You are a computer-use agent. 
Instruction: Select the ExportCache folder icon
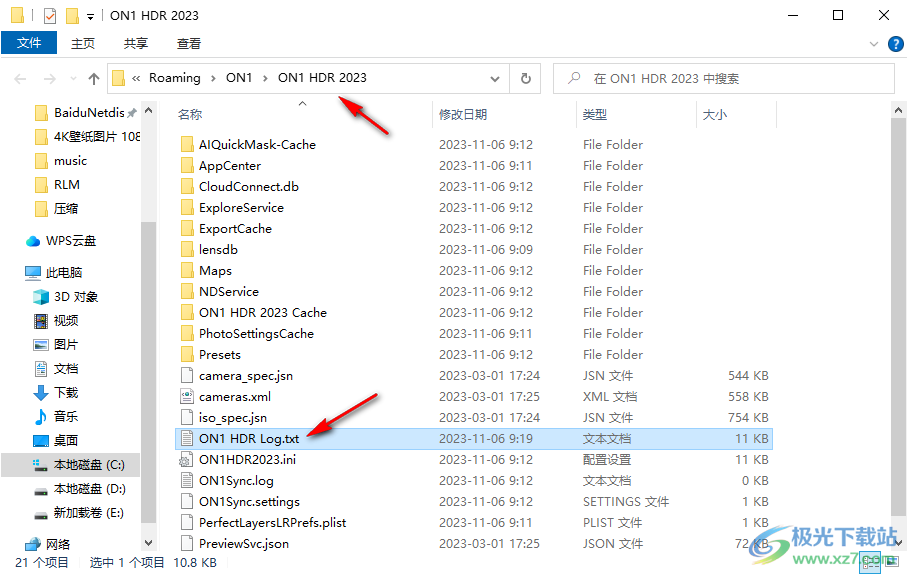[x=186, y=229]
